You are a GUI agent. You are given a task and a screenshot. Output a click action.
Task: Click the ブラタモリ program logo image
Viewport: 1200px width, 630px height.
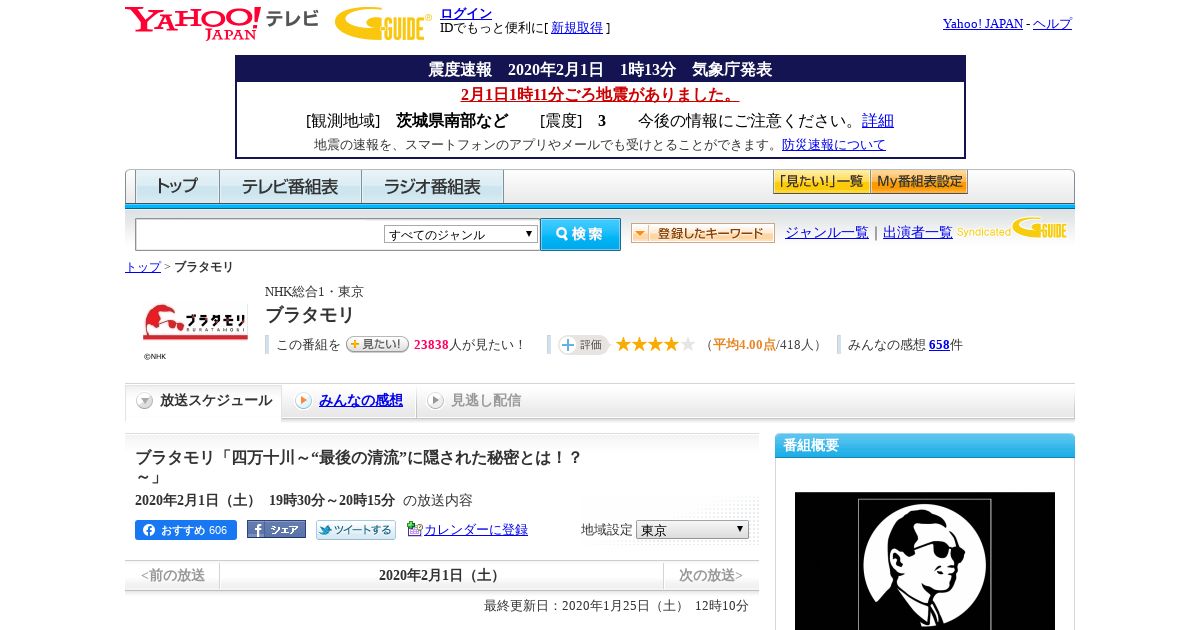pyautogui.click(x=195, y=322)
